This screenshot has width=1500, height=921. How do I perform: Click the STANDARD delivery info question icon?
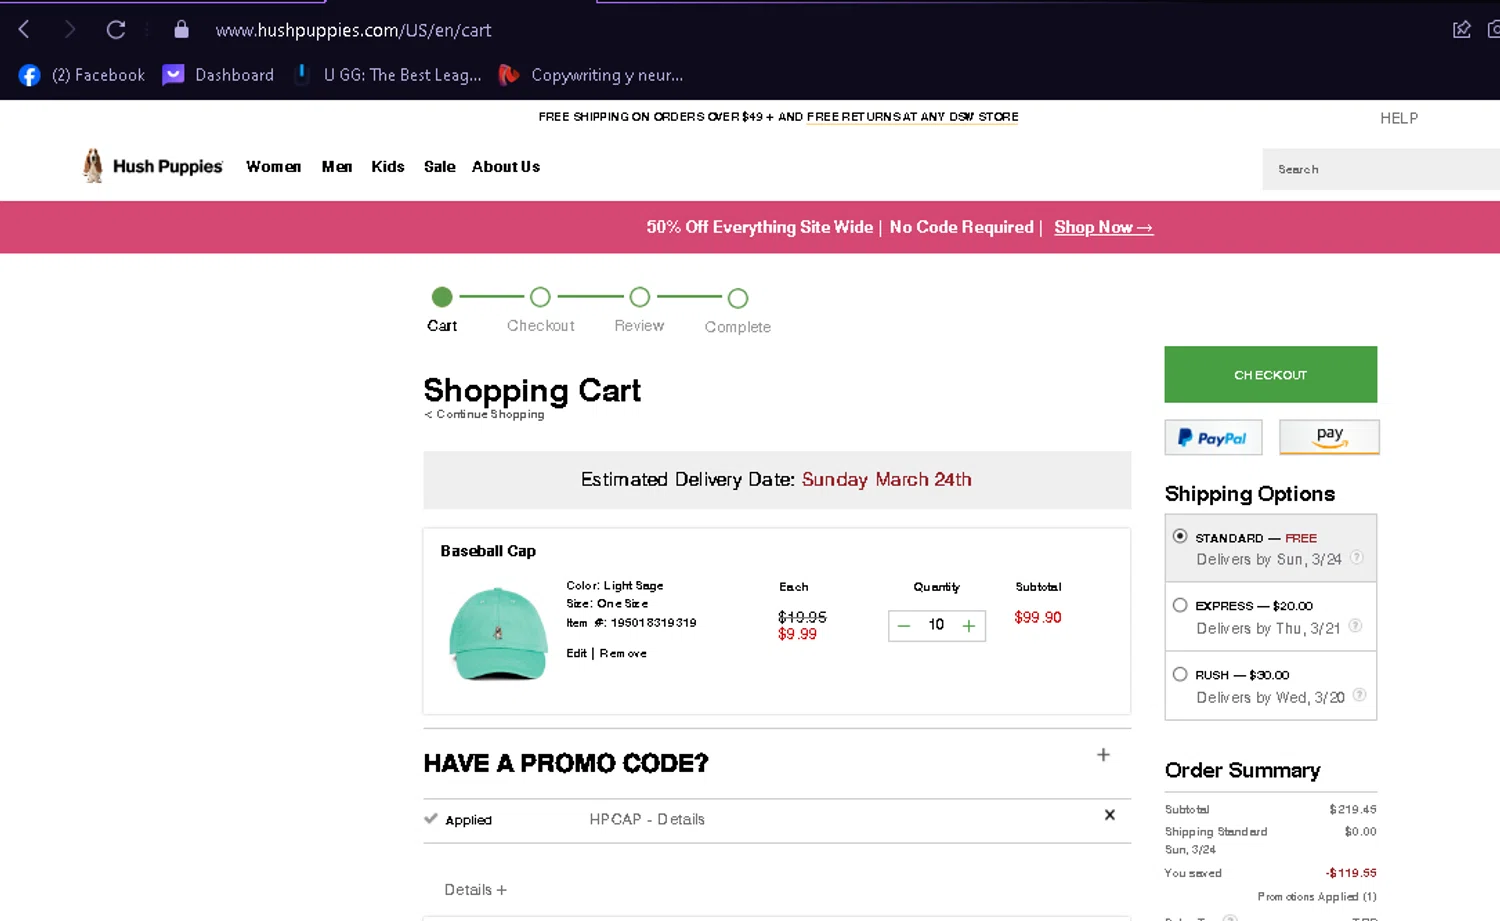coord(1357,558)
